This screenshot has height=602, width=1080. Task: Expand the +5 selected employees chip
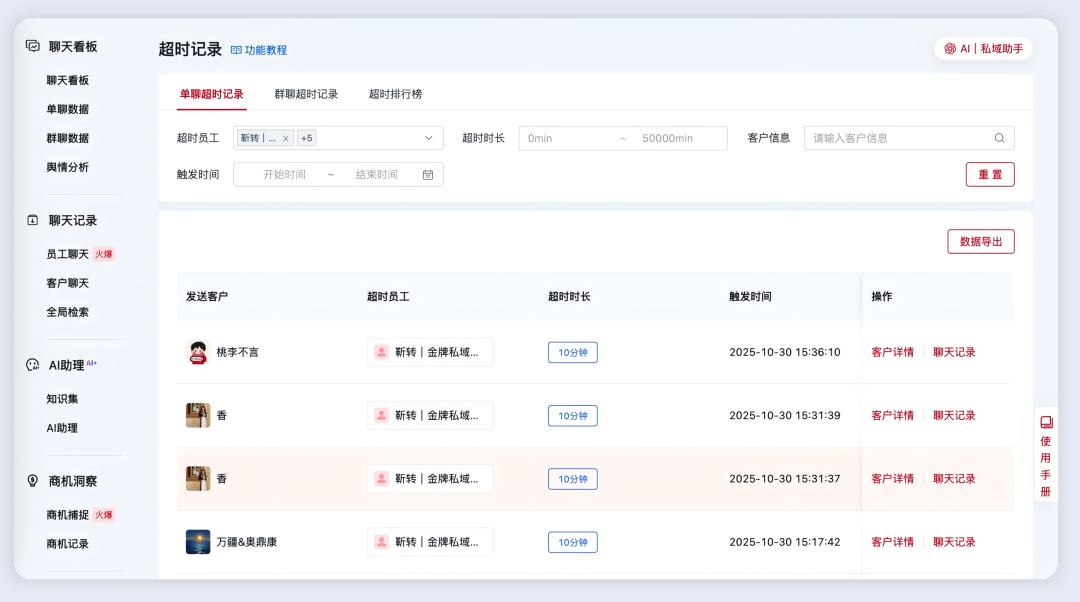coord(306,137)
